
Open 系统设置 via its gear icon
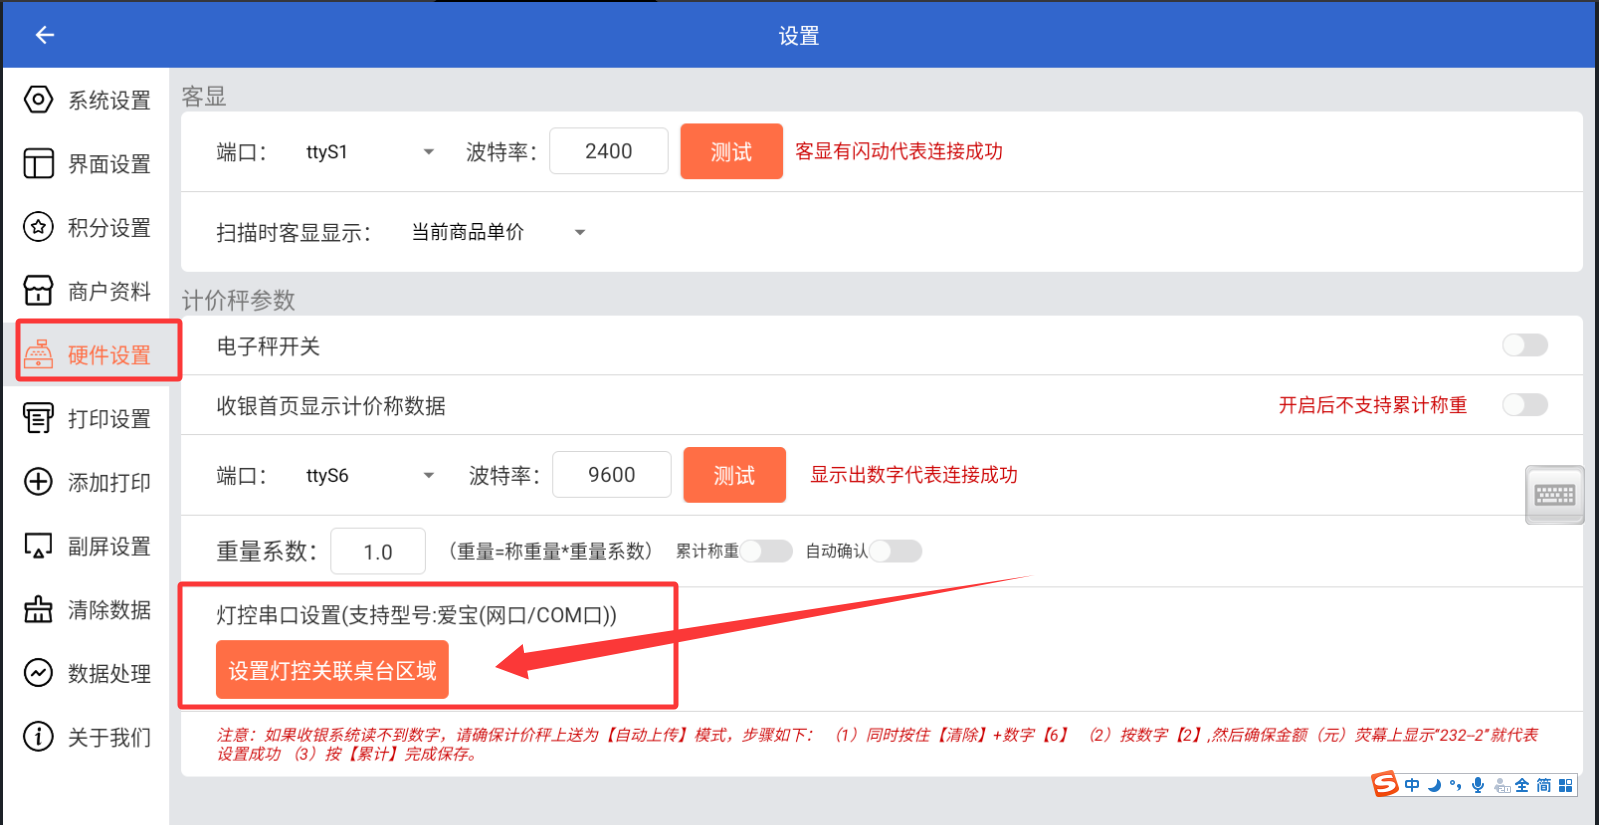38,100
